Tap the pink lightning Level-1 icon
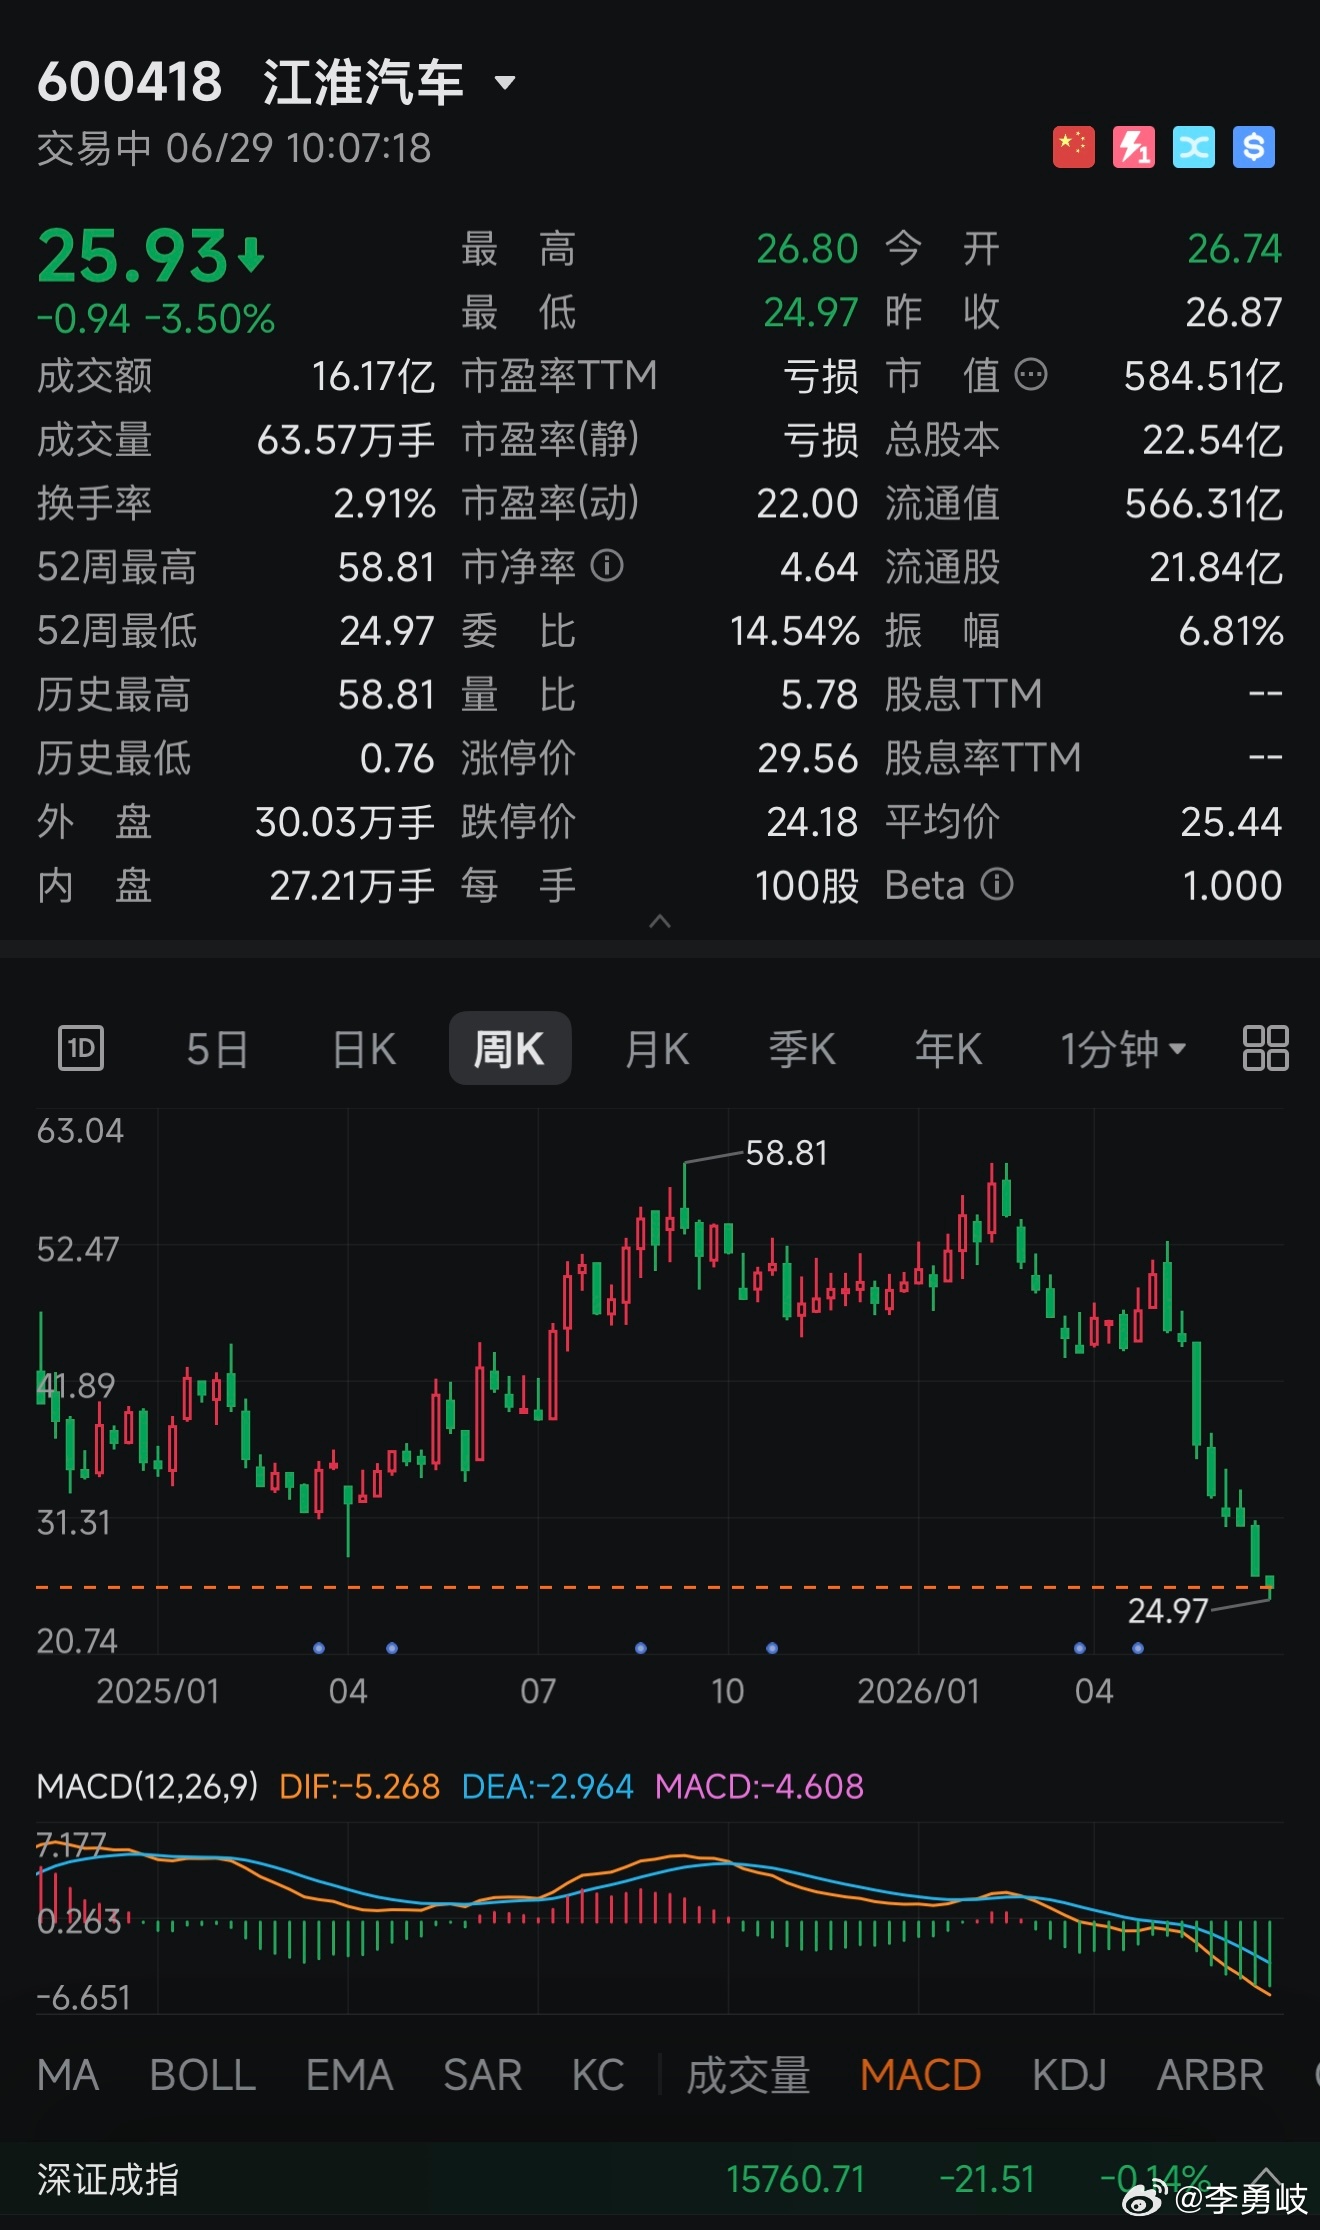This screenshot has width=1320, height=2230. tap(1134, 148)
